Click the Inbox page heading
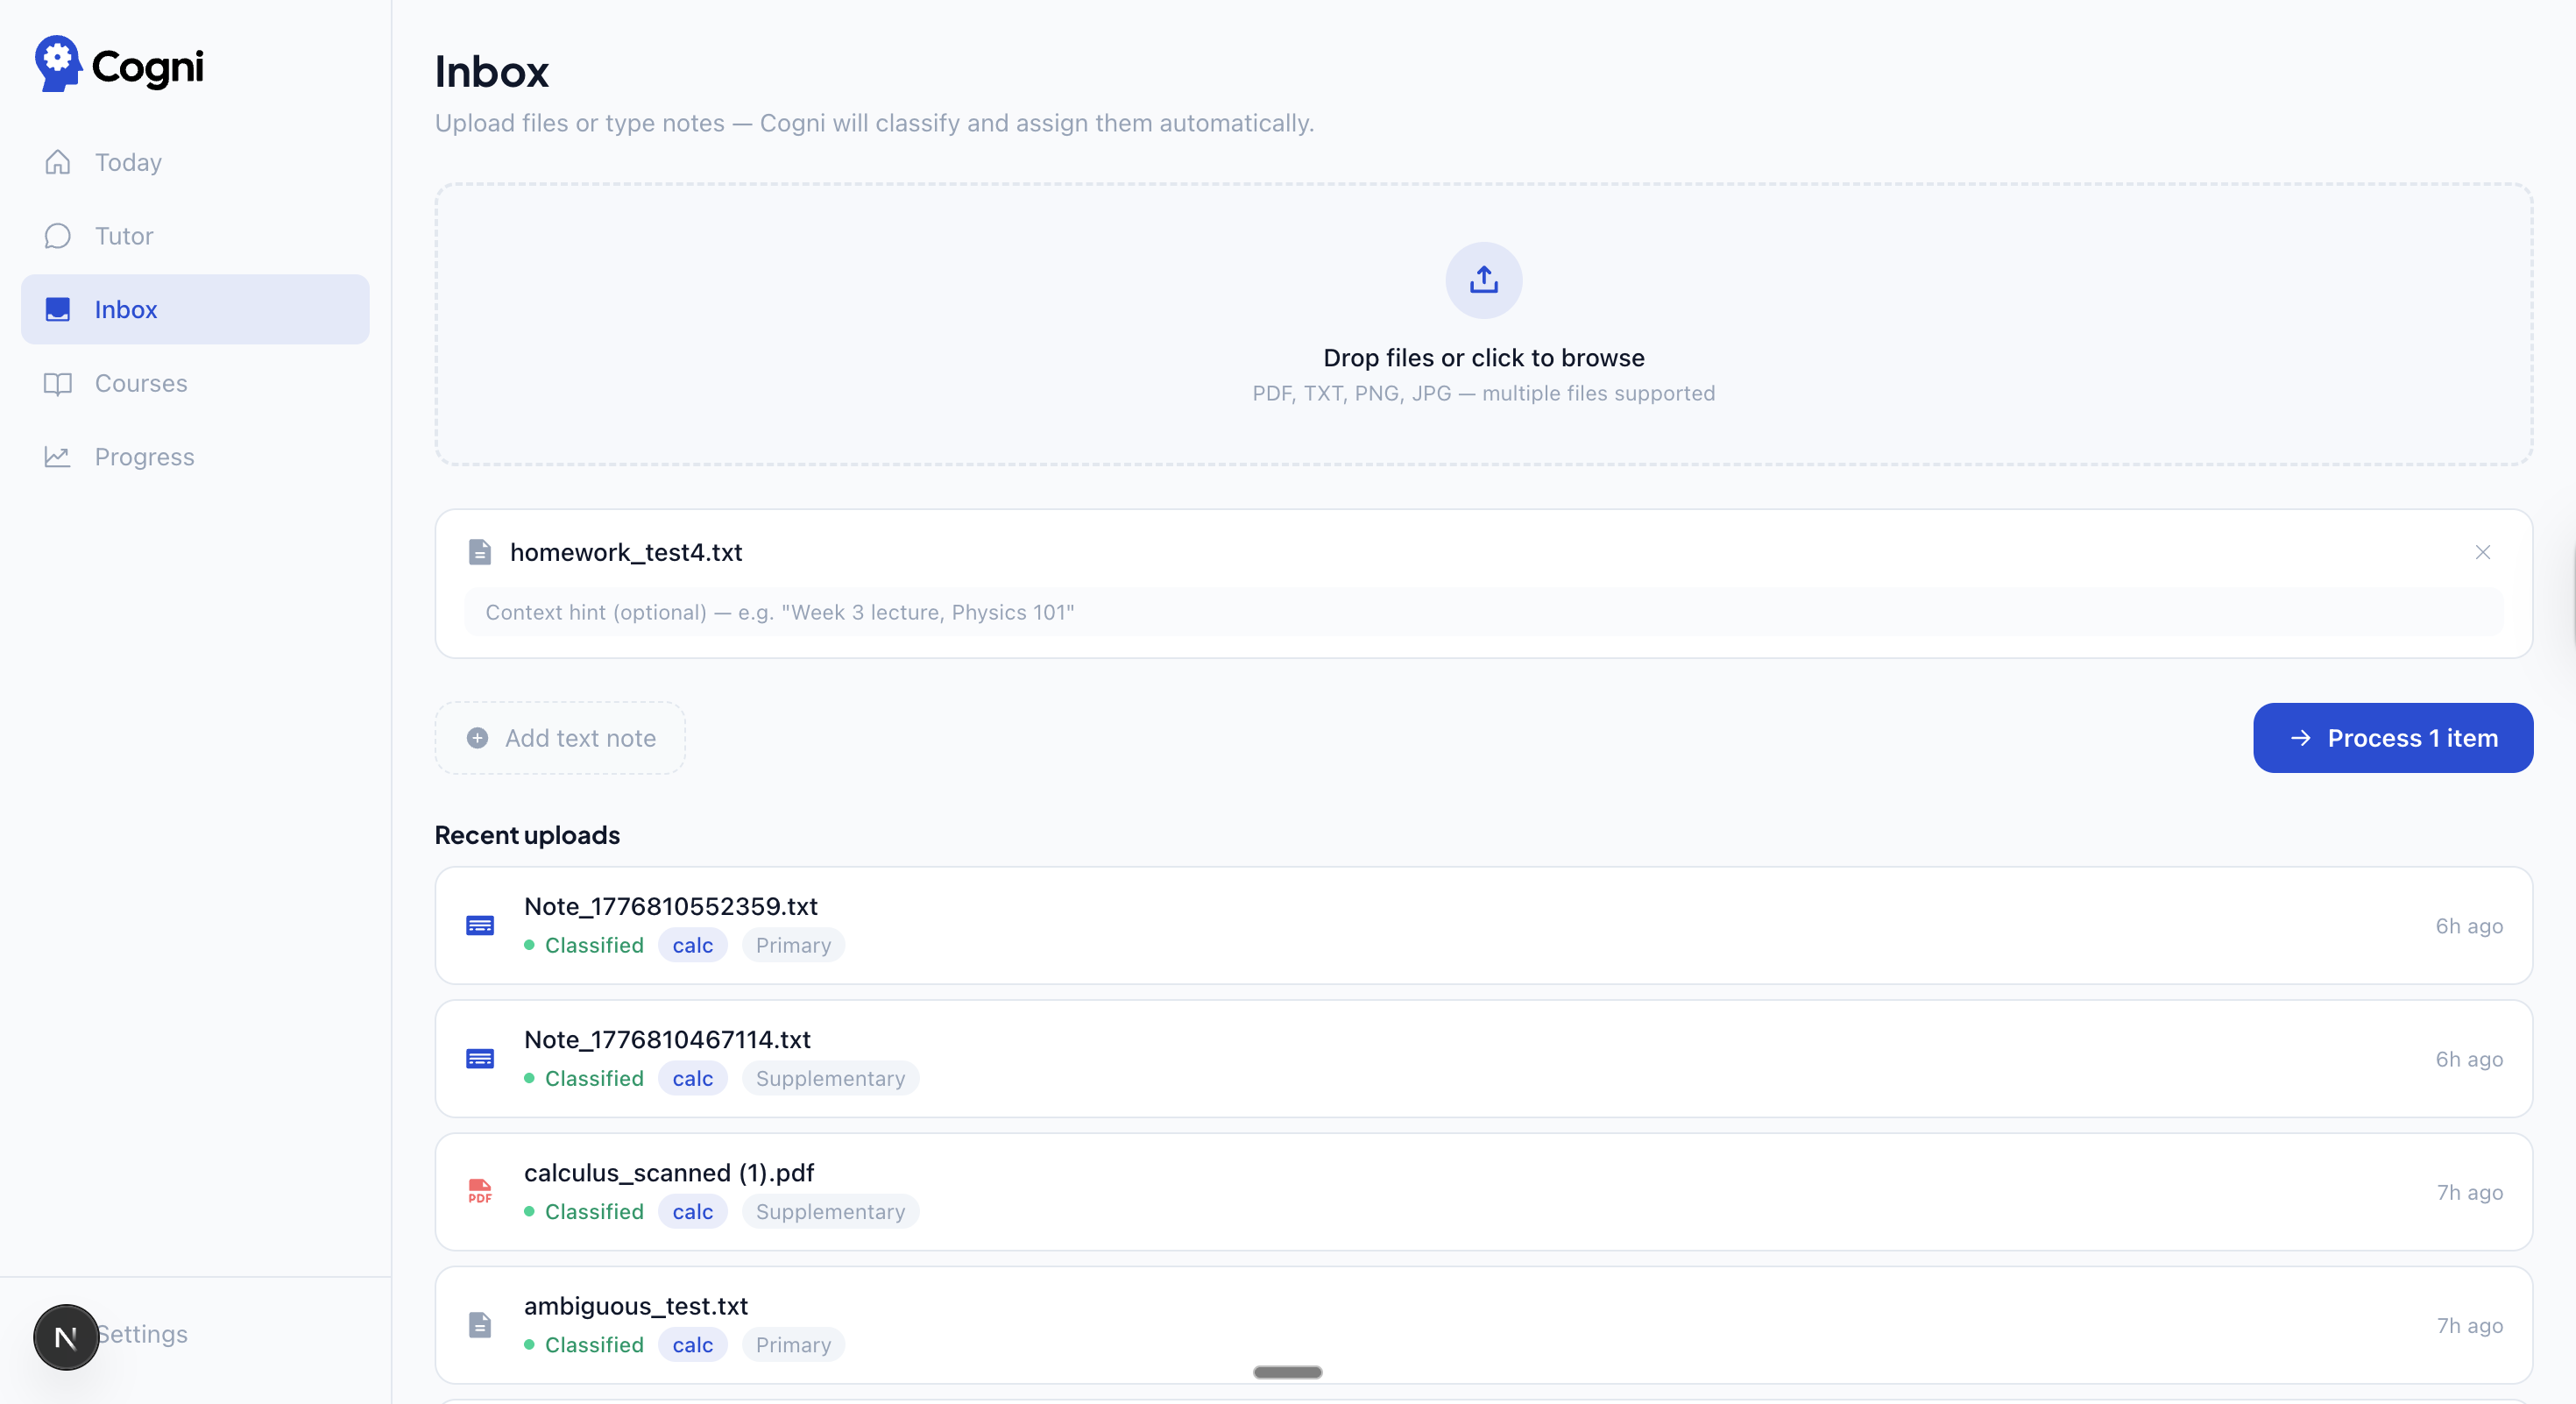Viewport: 2576px width, 1404px height. pos(492,72)
